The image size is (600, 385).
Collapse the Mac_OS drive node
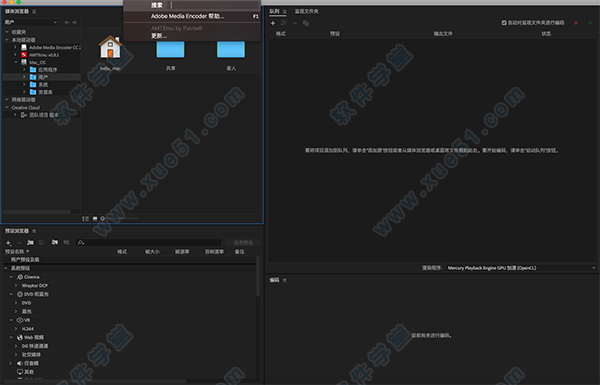point(16,62)
